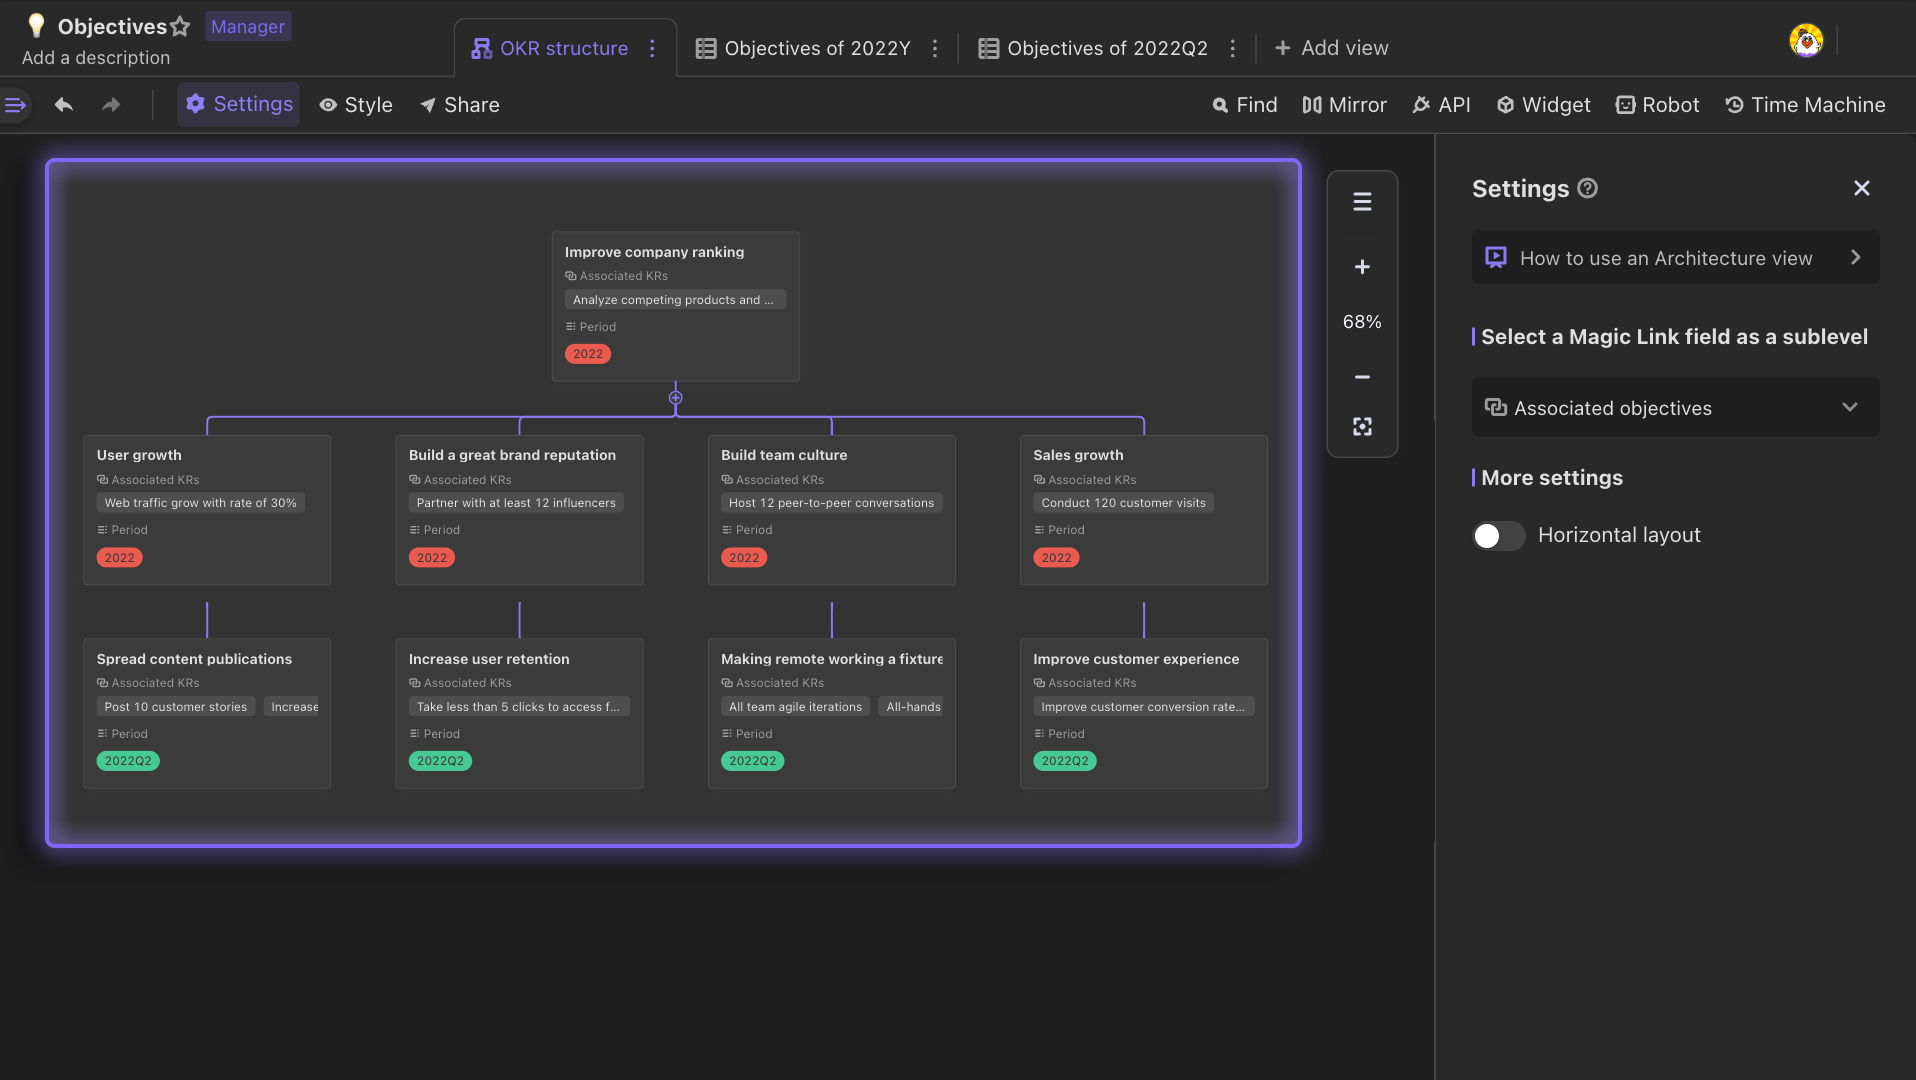The height and width of the screenshot is (1080, 1916).
Task: Click Take less than 5 clicks tag
Action: (x=519, y=707)
